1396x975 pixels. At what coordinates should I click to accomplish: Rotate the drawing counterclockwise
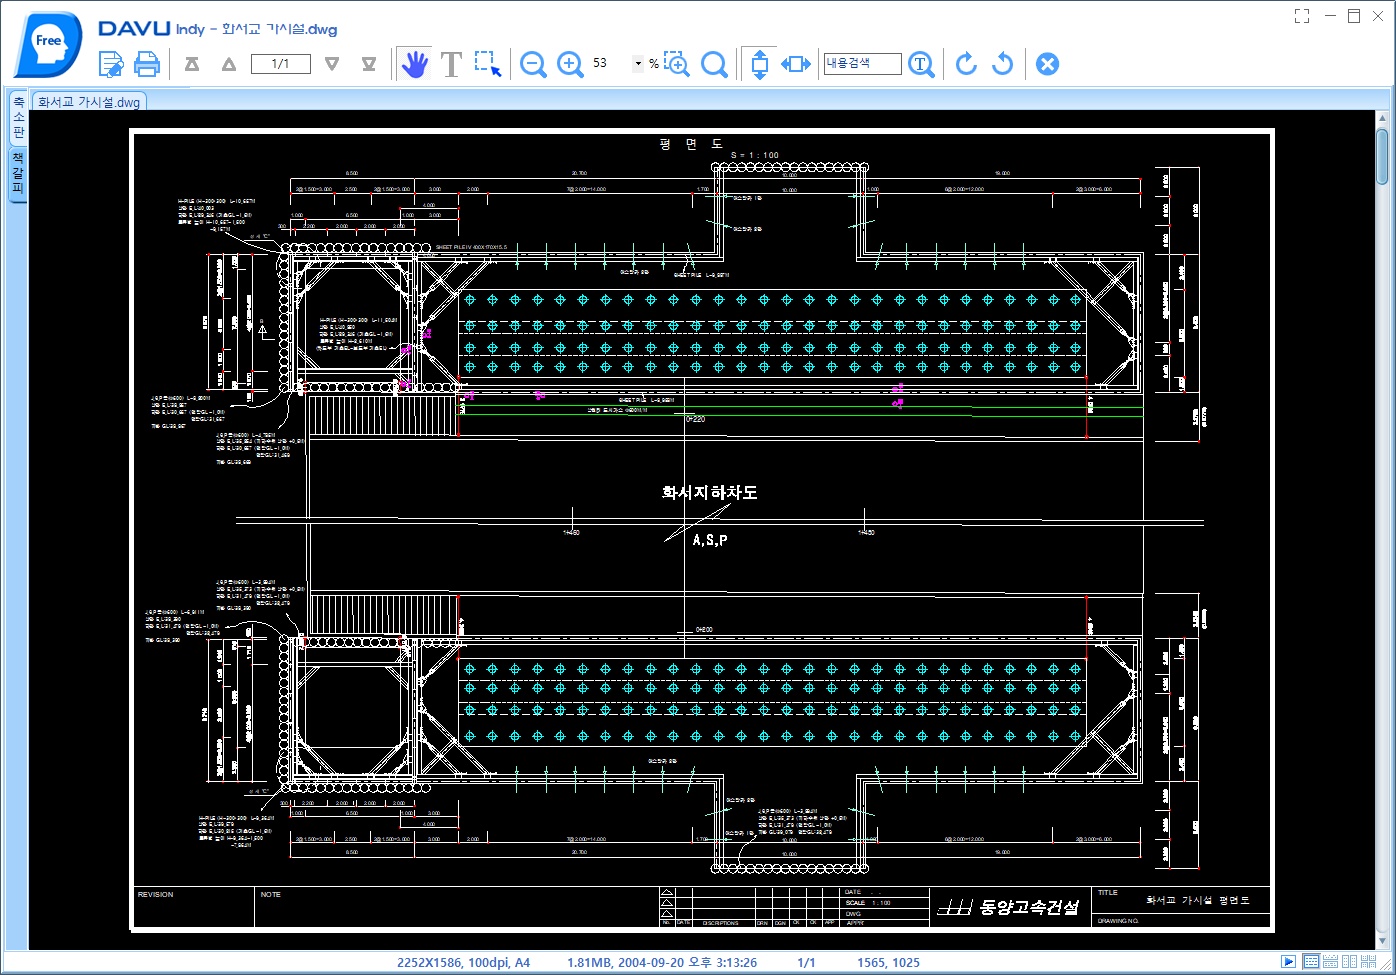tap(1002, 64)
